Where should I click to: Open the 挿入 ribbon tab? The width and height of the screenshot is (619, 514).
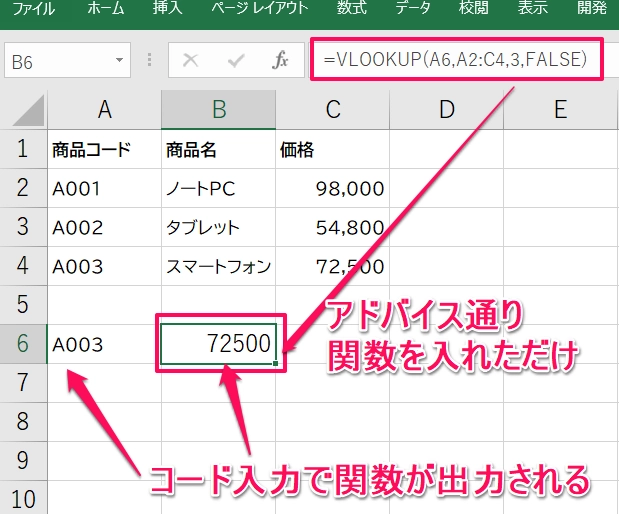coord(167,9)
